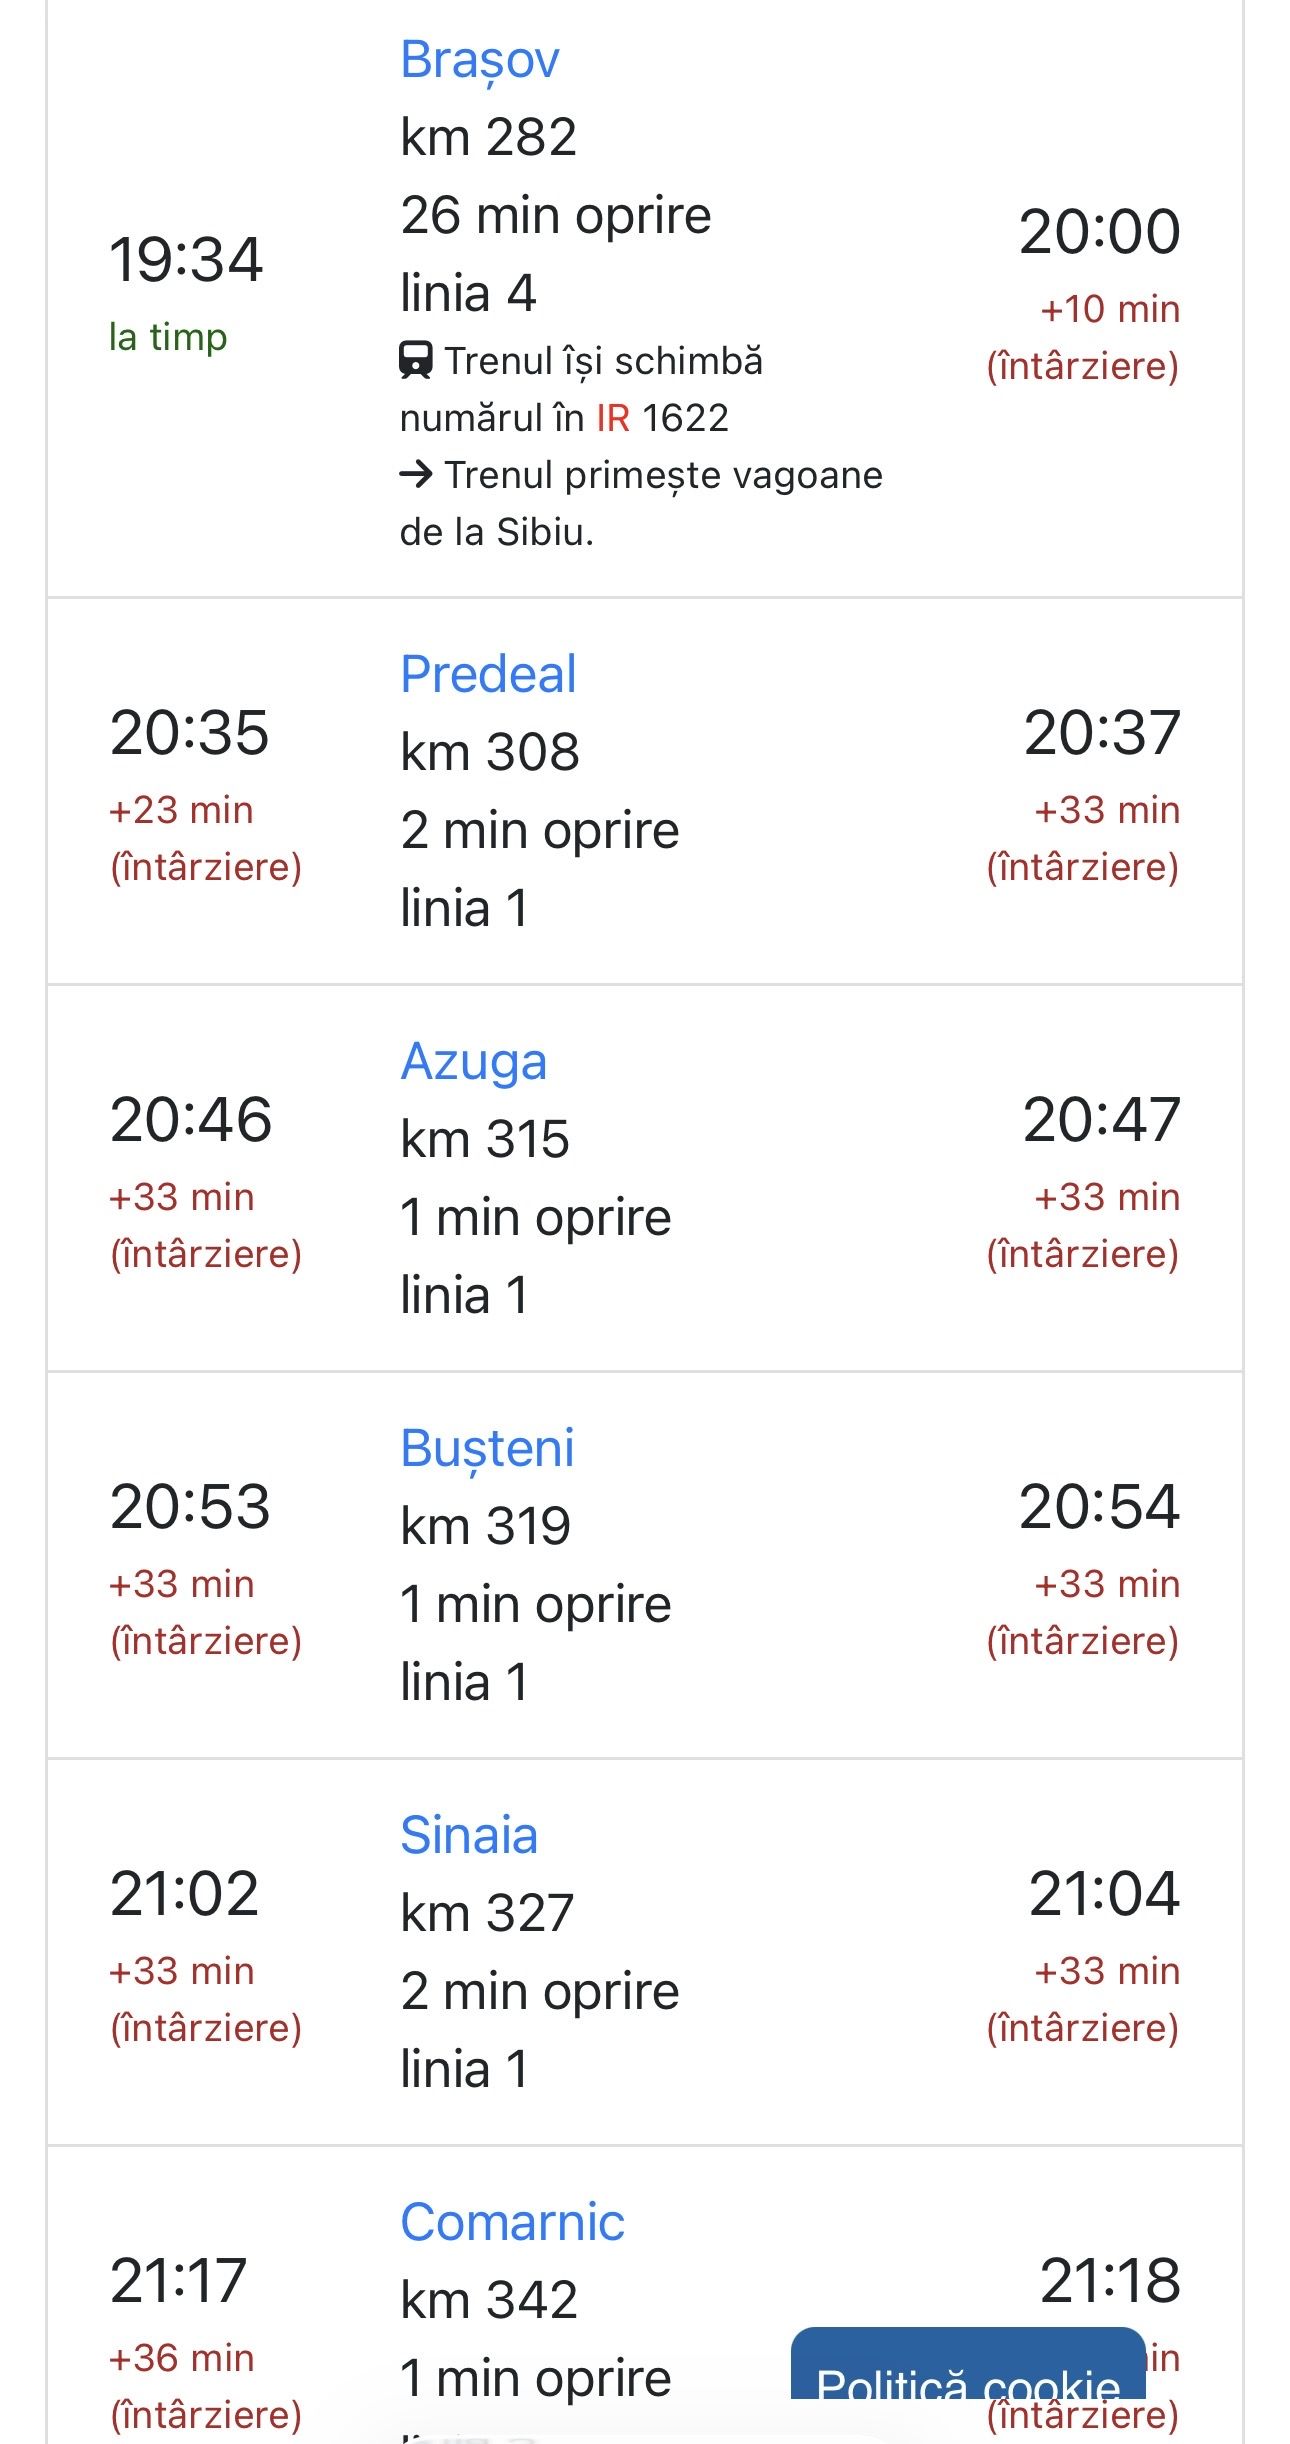The image size is (1290, 2444).
Task: Click the 19:34 arrival time at Brașov
Action: [186, 260]
